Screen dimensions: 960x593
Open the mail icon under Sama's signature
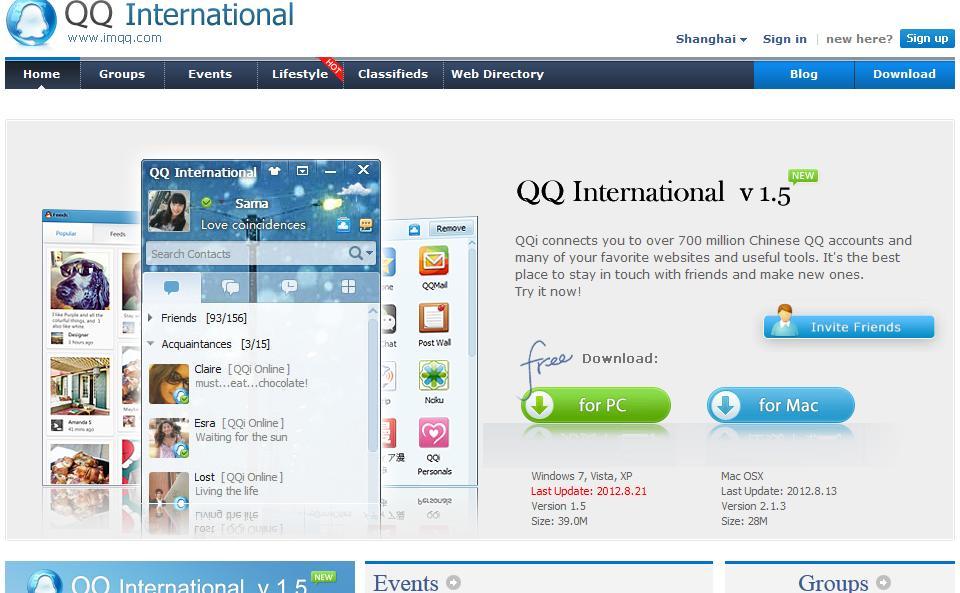click(x=366, y=225)
